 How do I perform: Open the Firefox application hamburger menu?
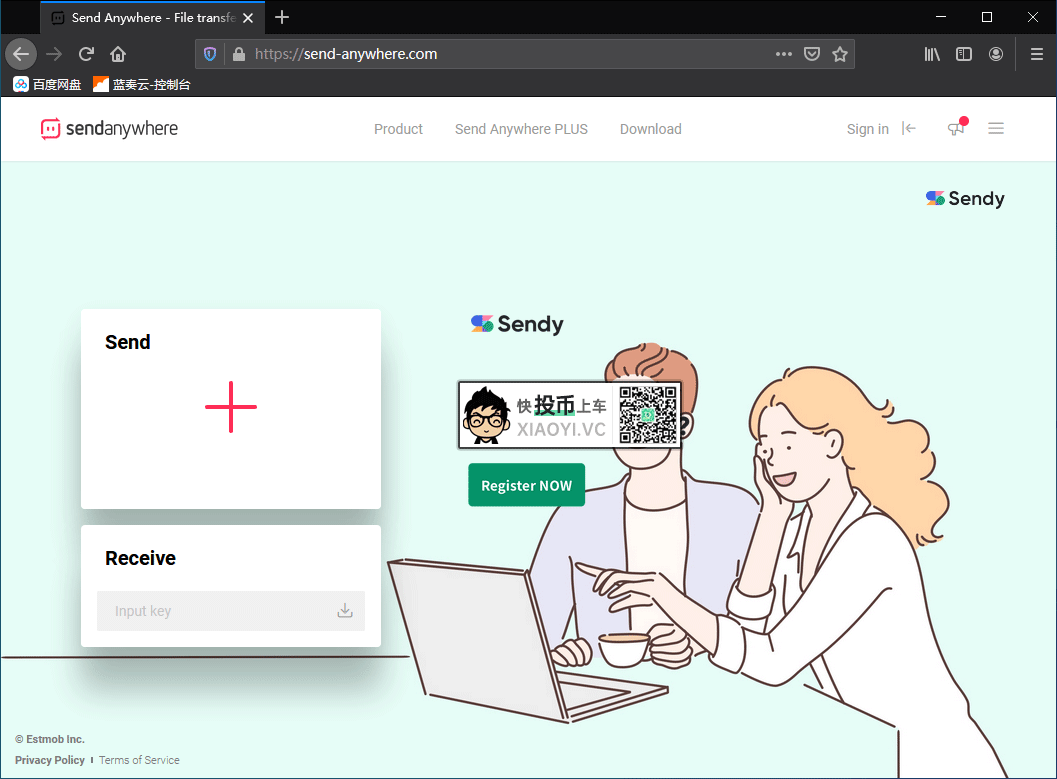(x=1037, y=54)
